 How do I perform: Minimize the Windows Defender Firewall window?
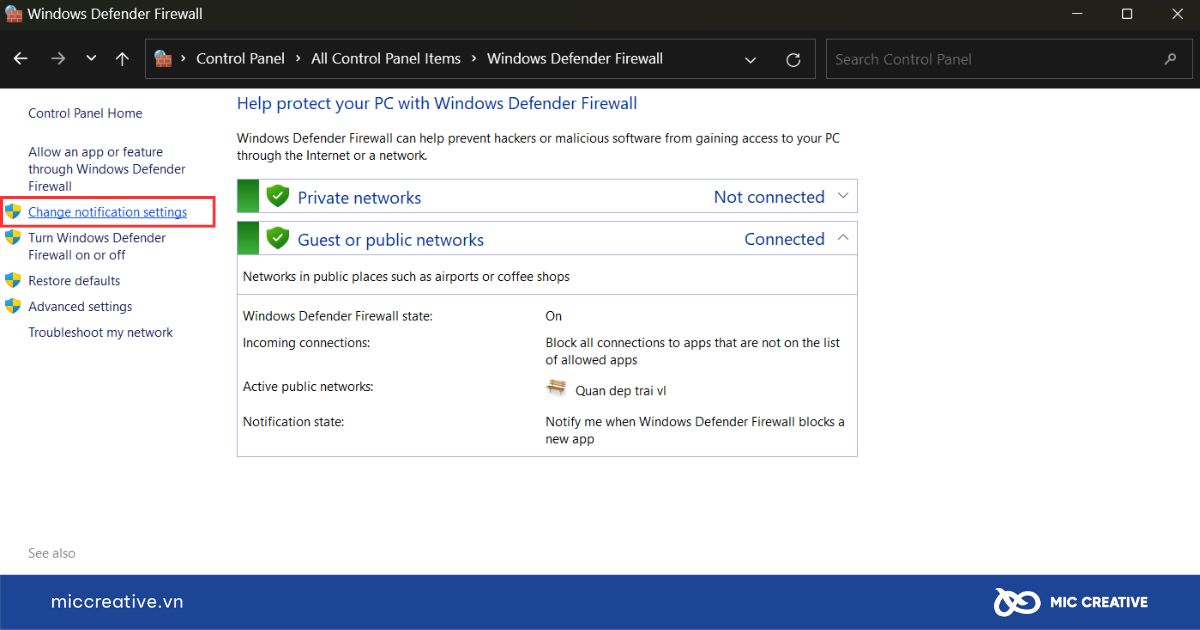click(x=1078, y=14)
